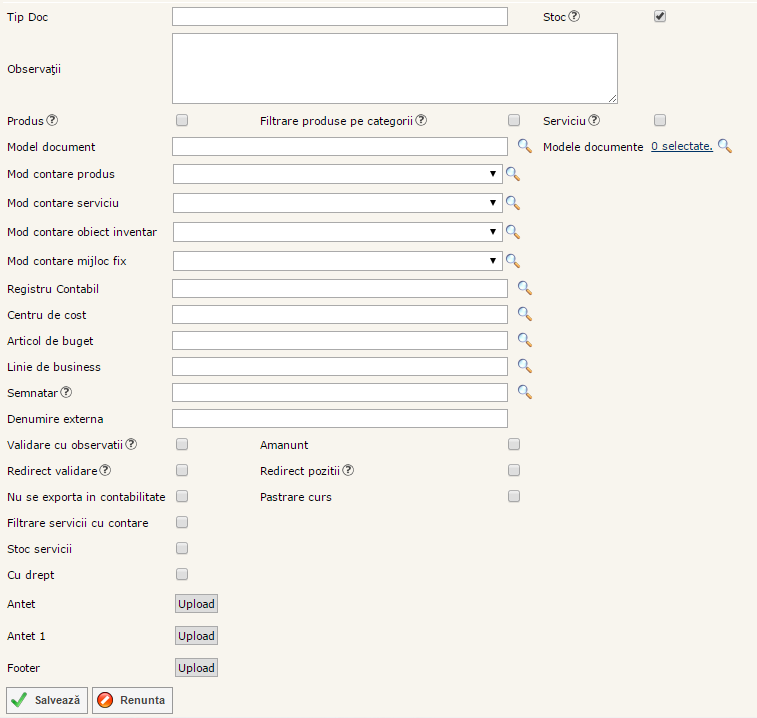Open the '0 selectate.' link
The width and height of the screenshot is (757, 718).
pyautogui.click(x=681, y=146)
